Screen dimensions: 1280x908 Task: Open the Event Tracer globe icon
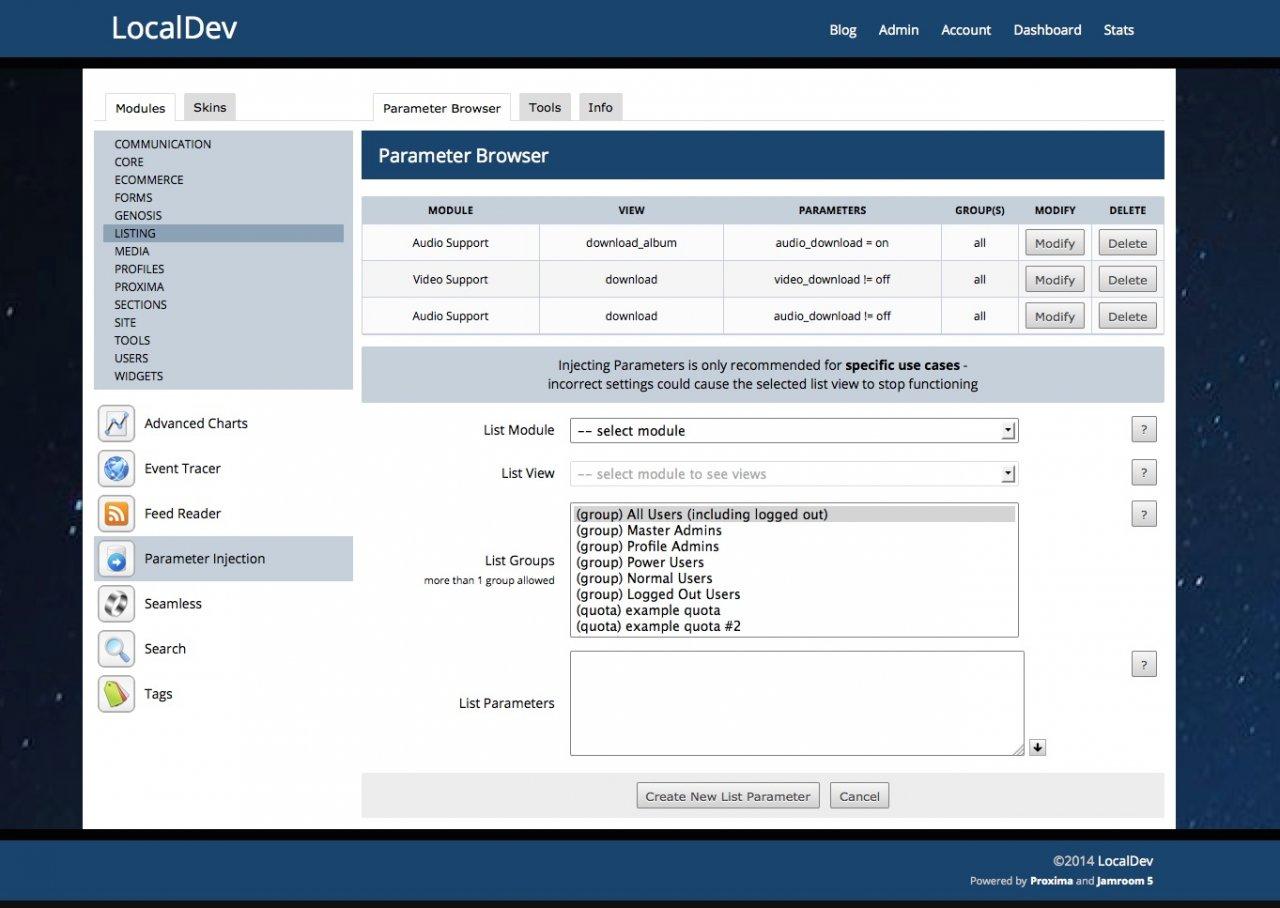coord(116,469)
